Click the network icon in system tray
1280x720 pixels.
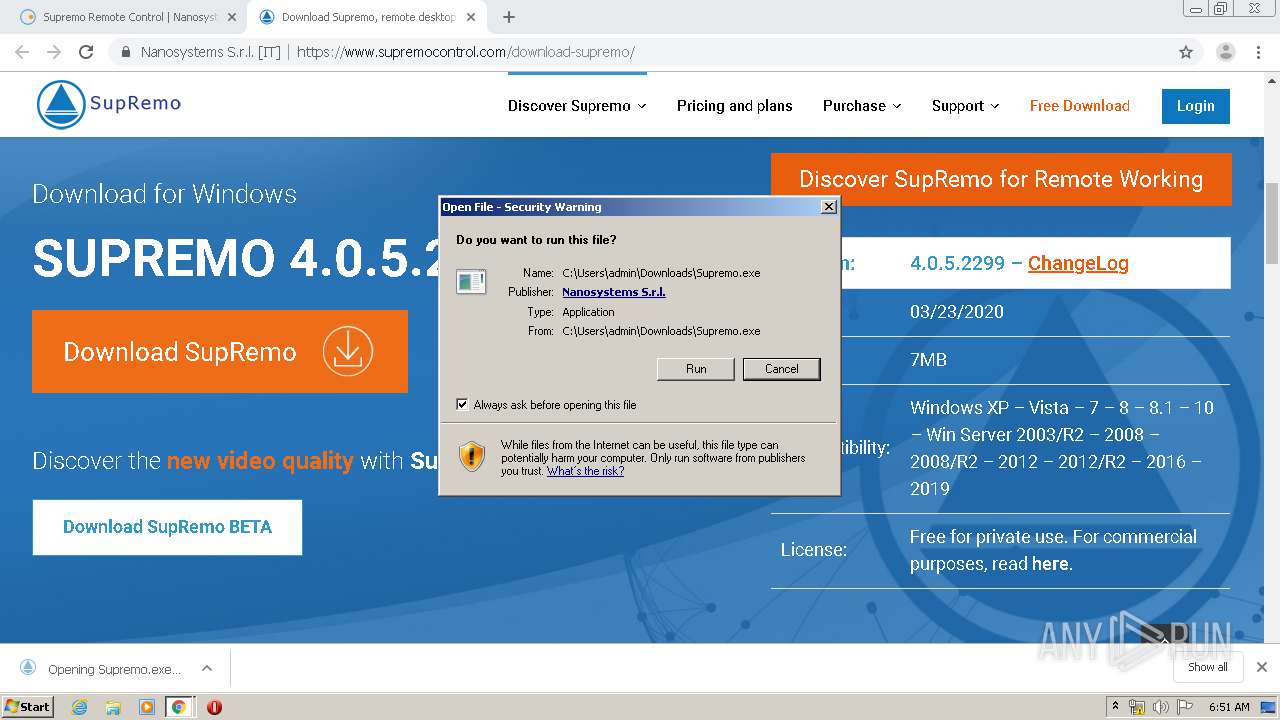click(x=1137, y=707)
